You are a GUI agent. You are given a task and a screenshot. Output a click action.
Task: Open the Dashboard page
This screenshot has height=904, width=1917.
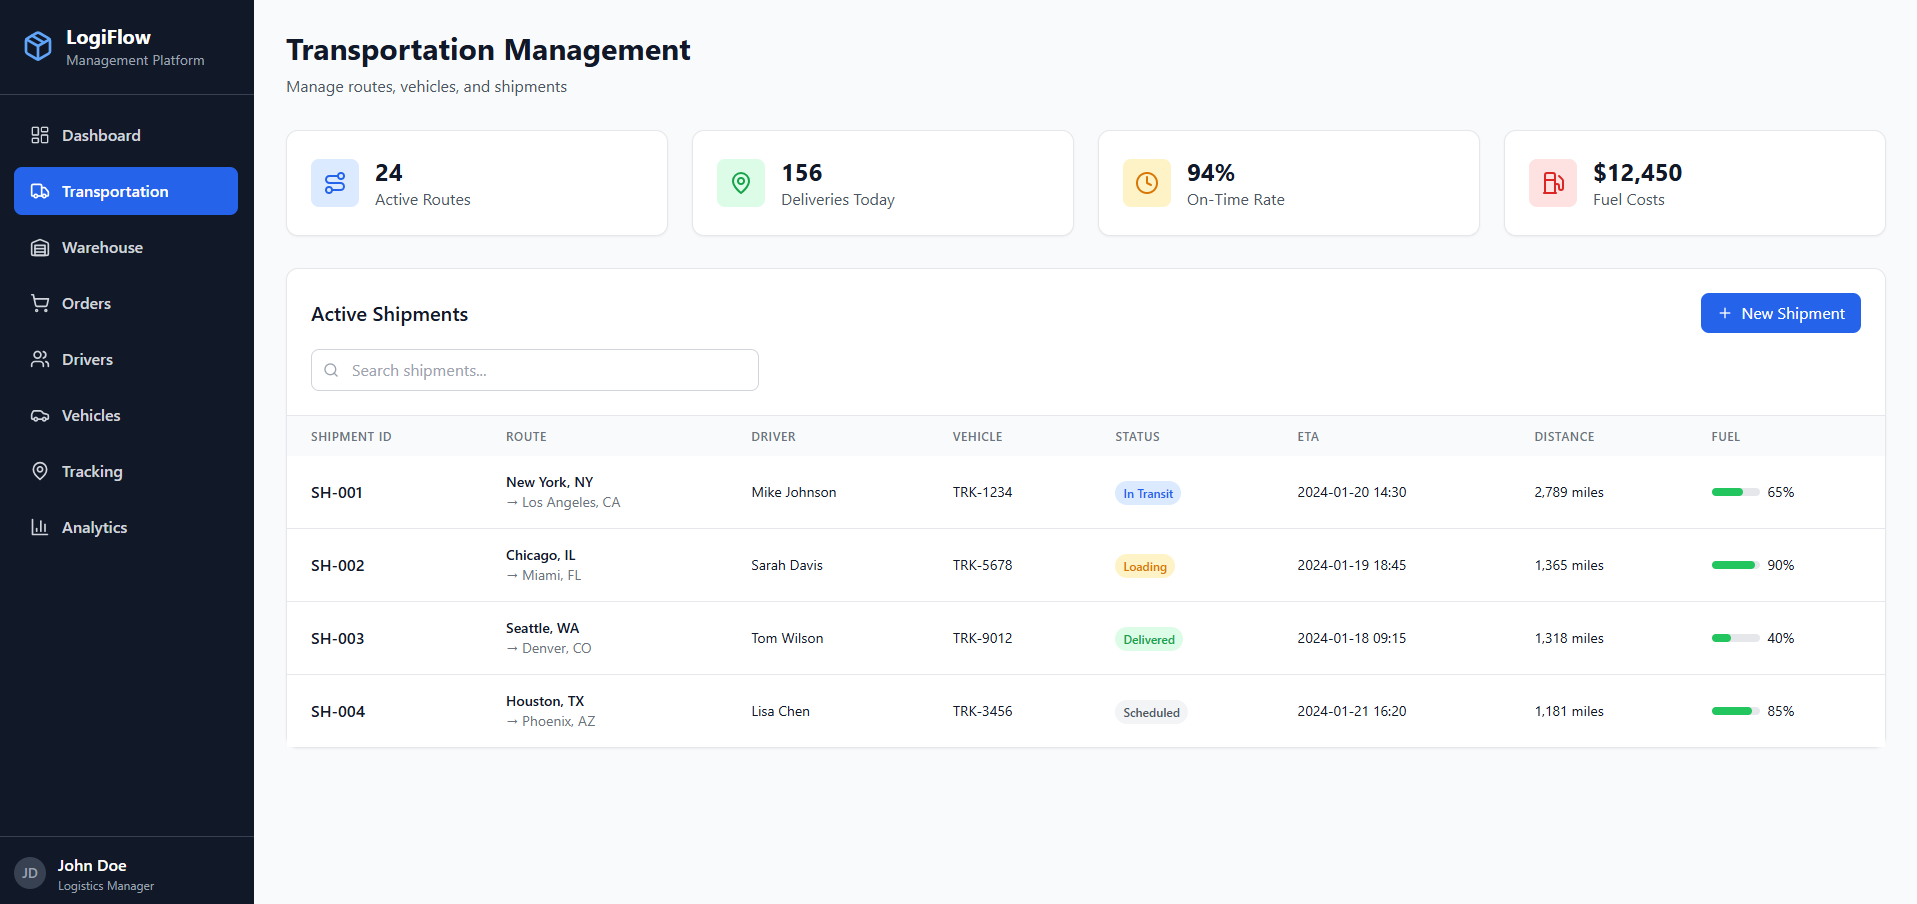click(101, 135)
